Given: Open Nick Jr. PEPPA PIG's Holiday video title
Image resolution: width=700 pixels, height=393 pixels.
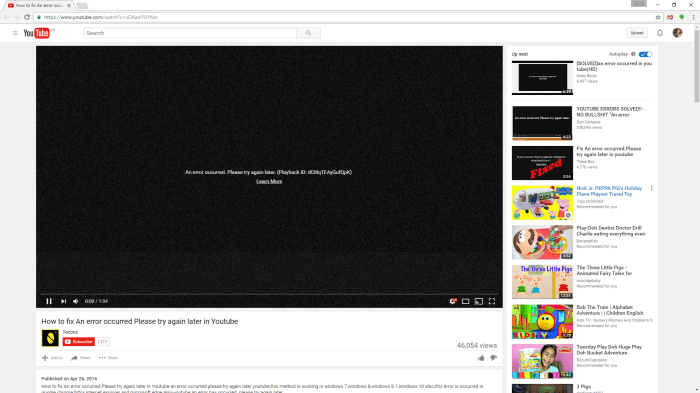Looking at the screenshot, I should point(609,191).
